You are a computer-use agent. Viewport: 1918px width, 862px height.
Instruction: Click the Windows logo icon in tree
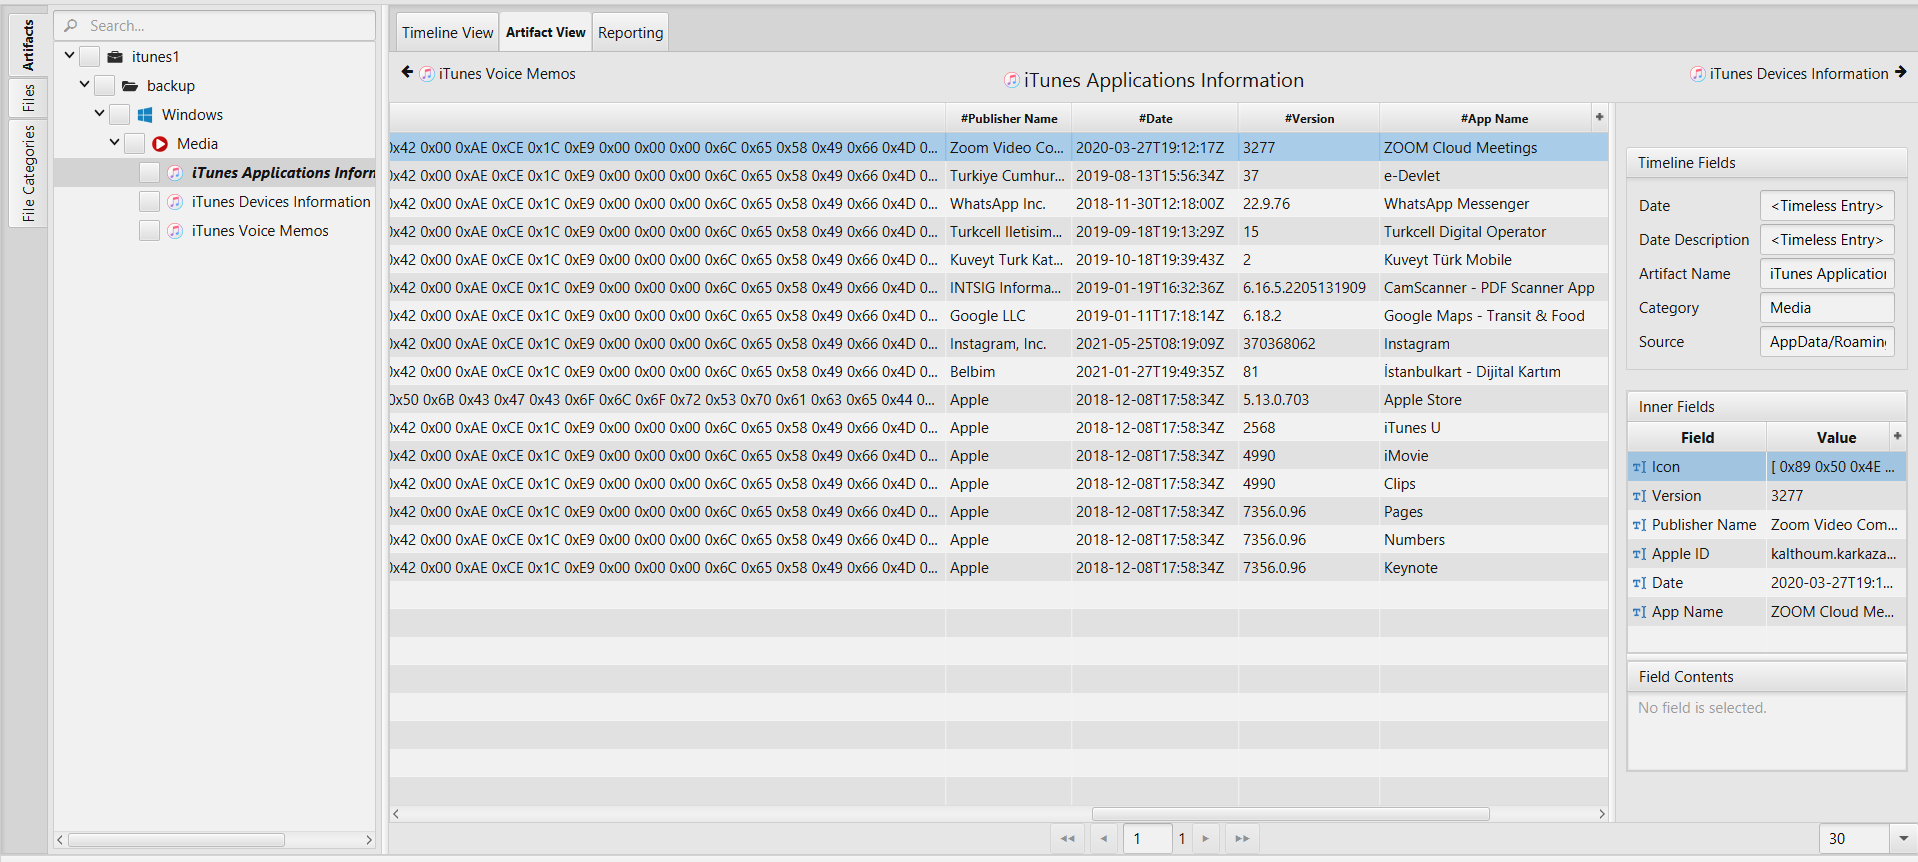tap(145, 115)
